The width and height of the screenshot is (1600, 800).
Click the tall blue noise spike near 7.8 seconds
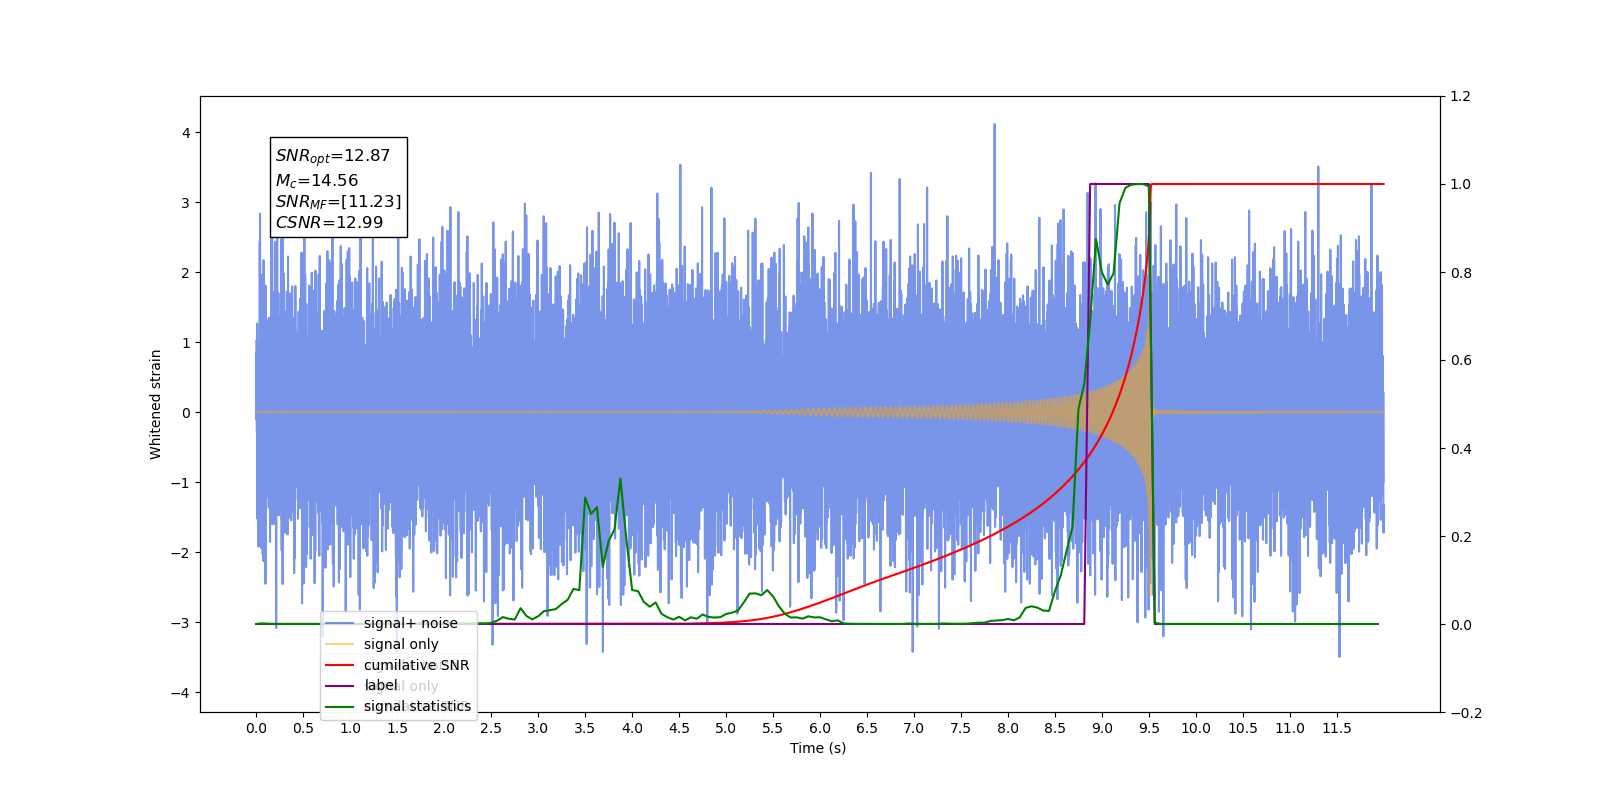tap(994, 126)
